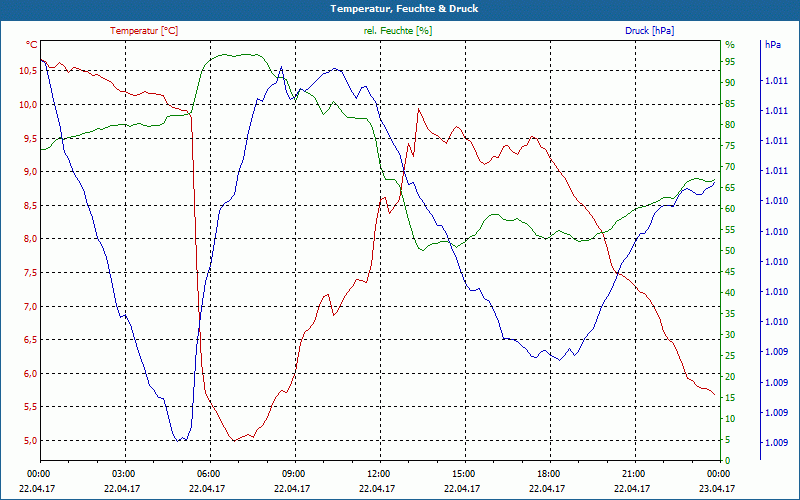Image resolution: width=800 pixels, height=500 pixels.
Task: Click the 20 tick on the green humidity axis
Action: coord(730,377)
